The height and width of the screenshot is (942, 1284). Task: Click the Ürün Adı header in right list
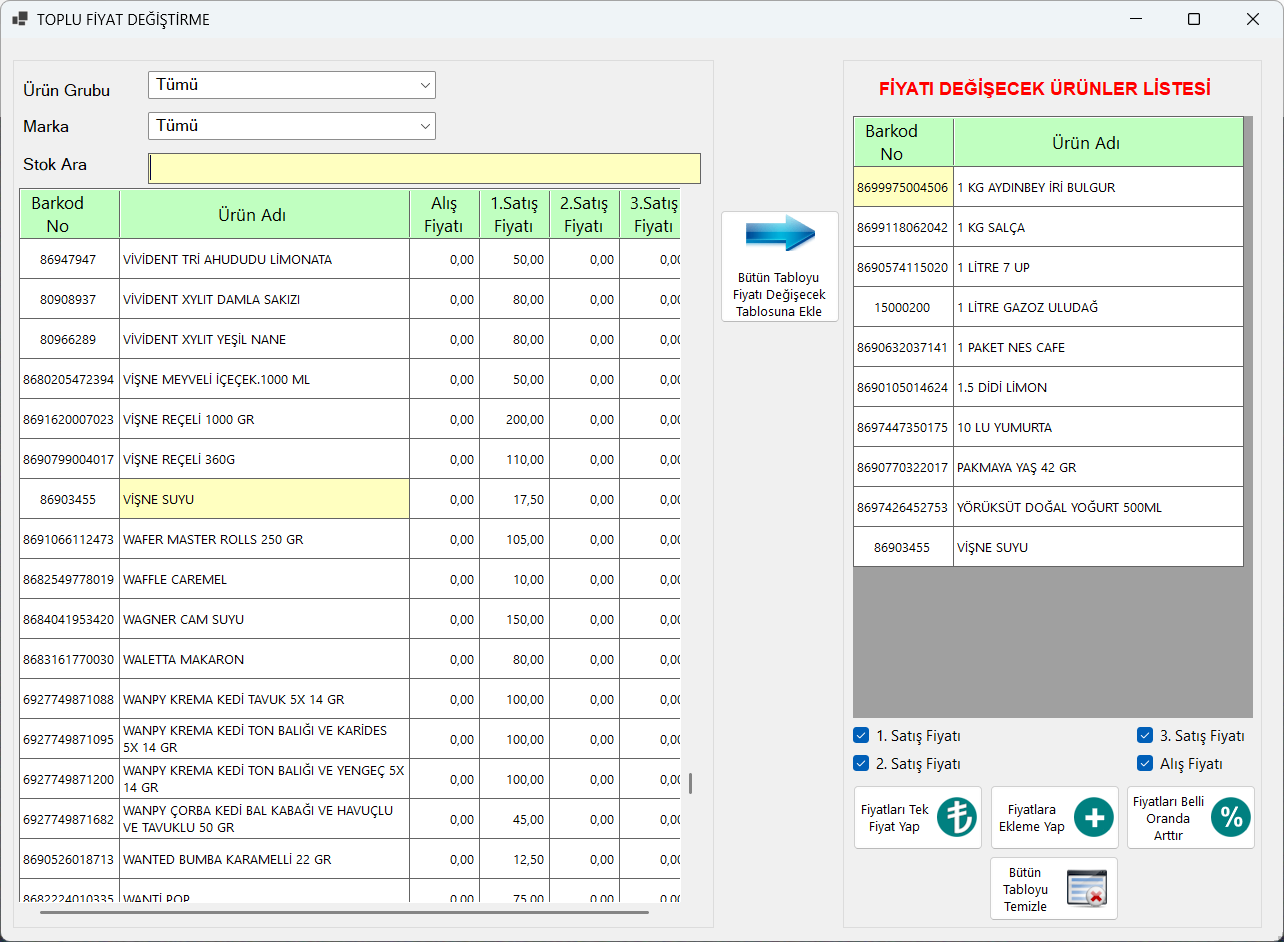click(1098, 142)
